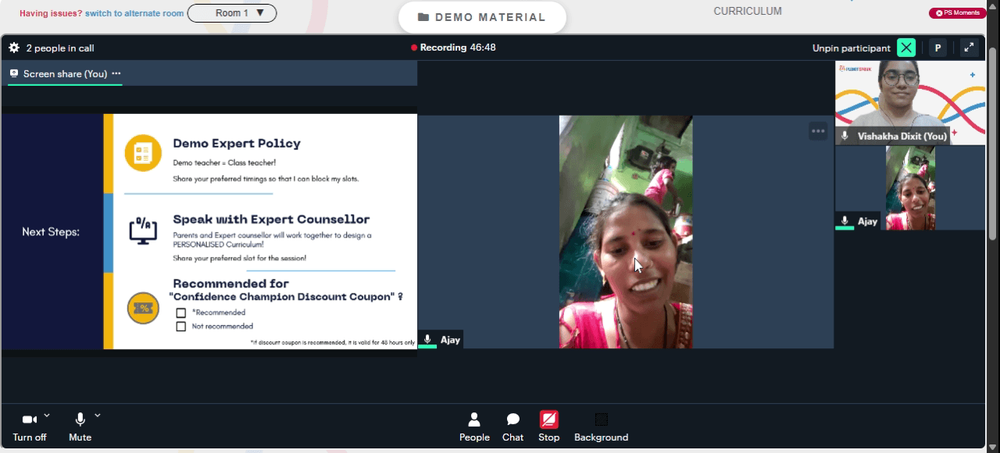This screenshot has height=453, width=1000.
Task: Check the Not recommended checkbox
Action: coord(181,326)
